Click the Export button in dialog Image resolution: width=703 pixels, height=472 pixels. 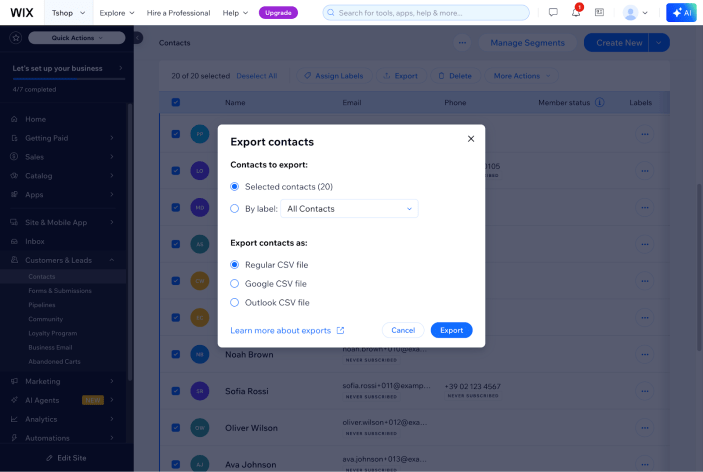(x=451, y=330)
